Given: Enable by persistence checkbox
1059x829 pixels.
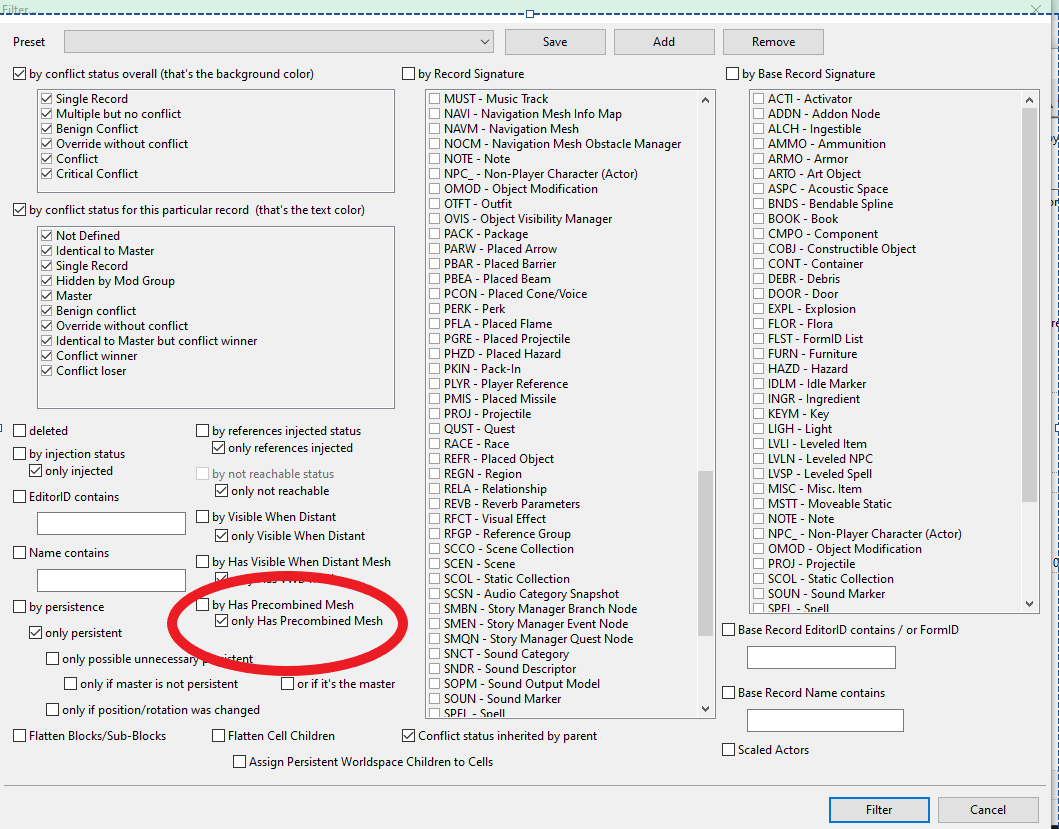Looking at the screenshot, I should tap(20, 607).
